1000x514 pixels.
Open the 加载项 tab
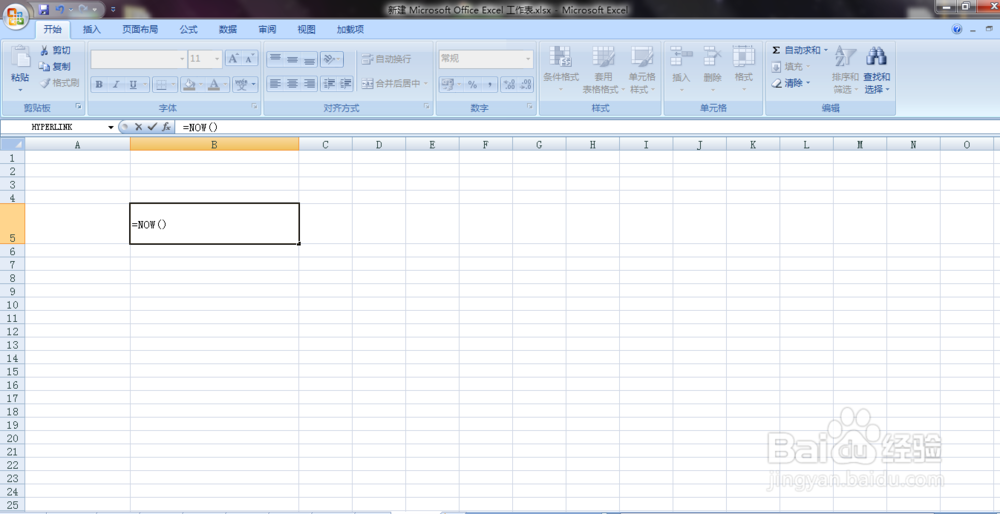(350, 29)
